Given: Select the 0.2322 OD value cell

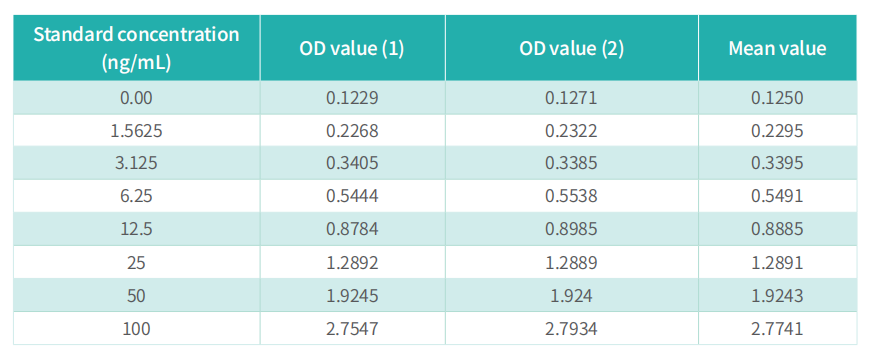Looking at the screenshot, I should point(572,131).
